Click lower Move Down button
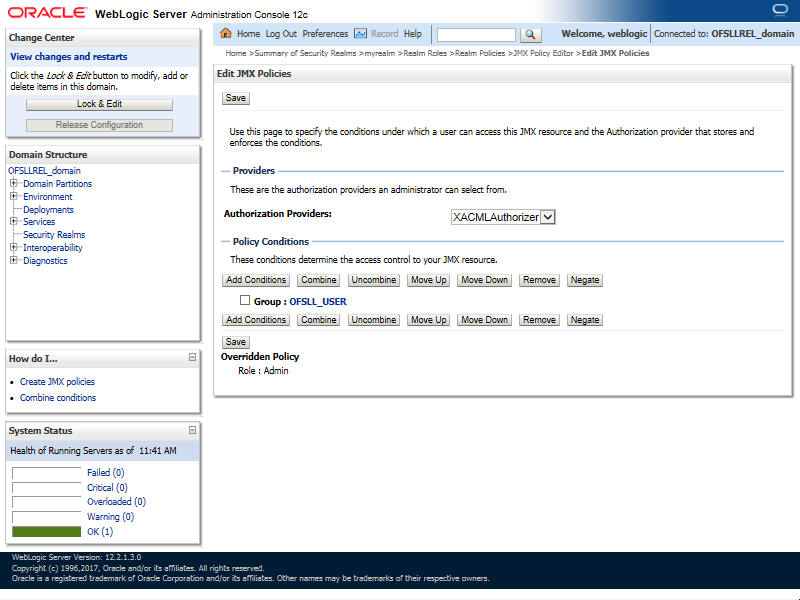800x600 pixels. [484, 320]
